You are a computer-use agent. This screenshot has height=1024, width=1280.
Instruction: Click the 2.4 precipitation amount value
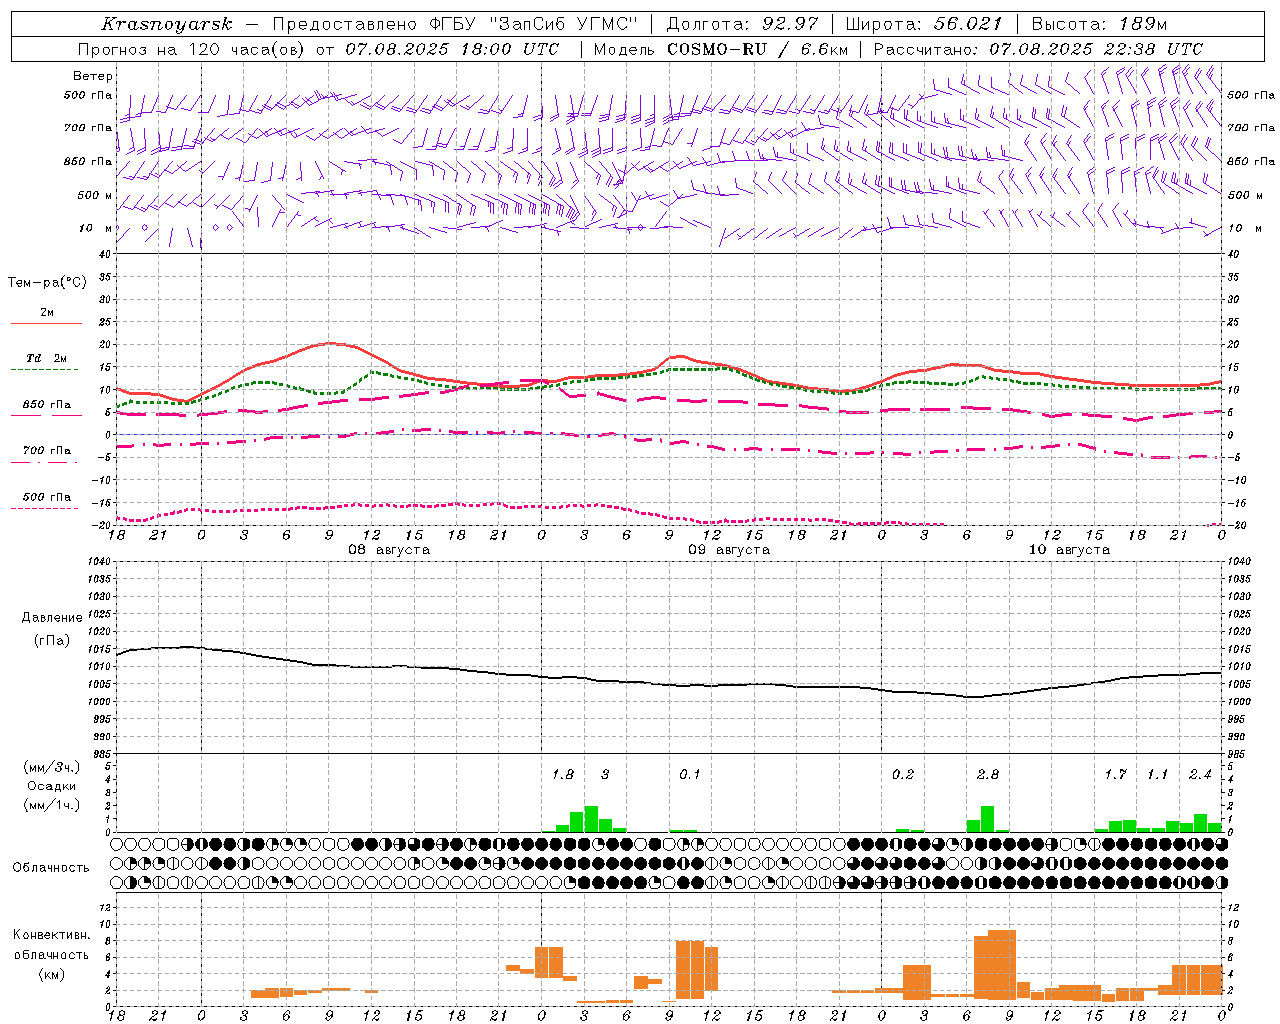(1200, 775)
